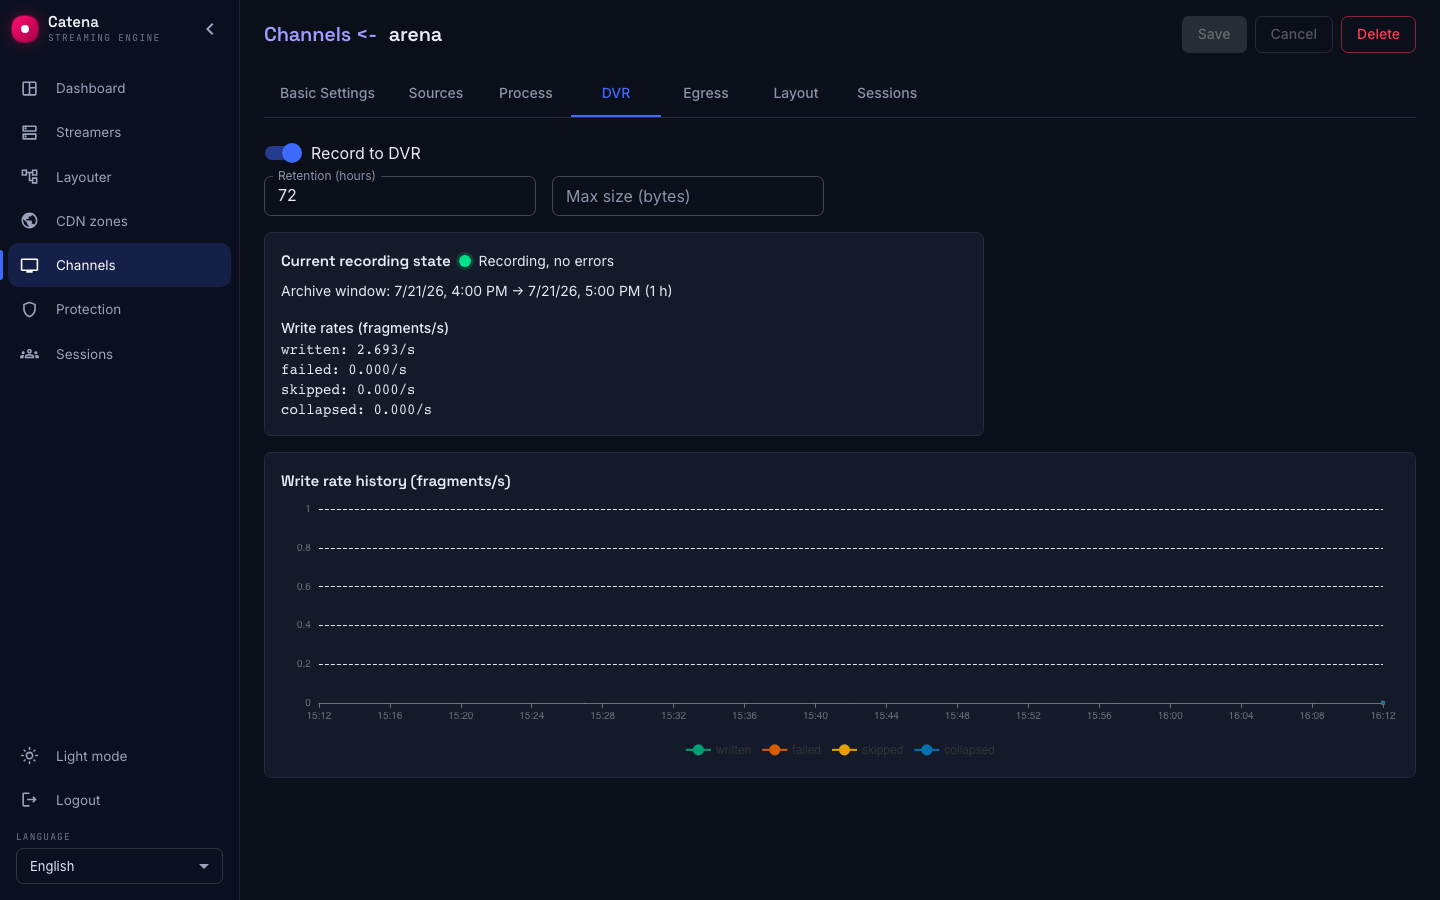
Task: Navigate to CDN zones
Action: 120,221
